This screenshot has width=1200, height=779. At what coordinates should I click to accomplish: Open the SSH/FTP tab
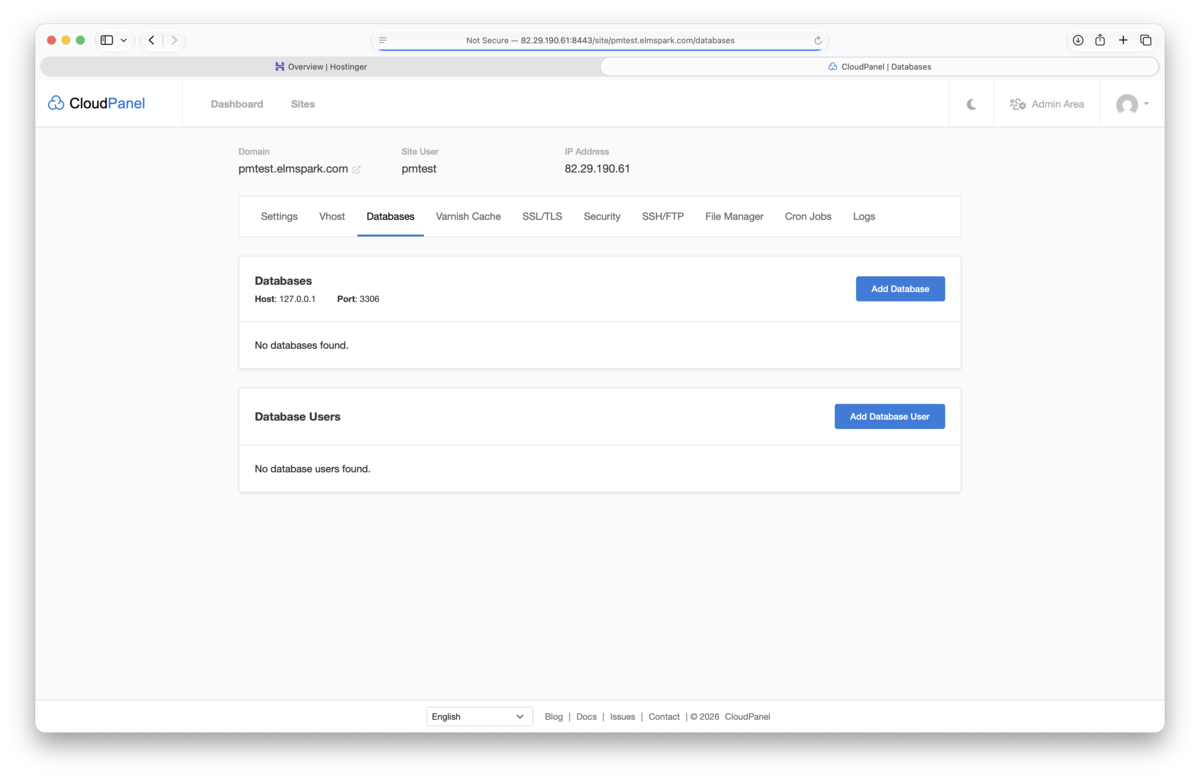663,216
